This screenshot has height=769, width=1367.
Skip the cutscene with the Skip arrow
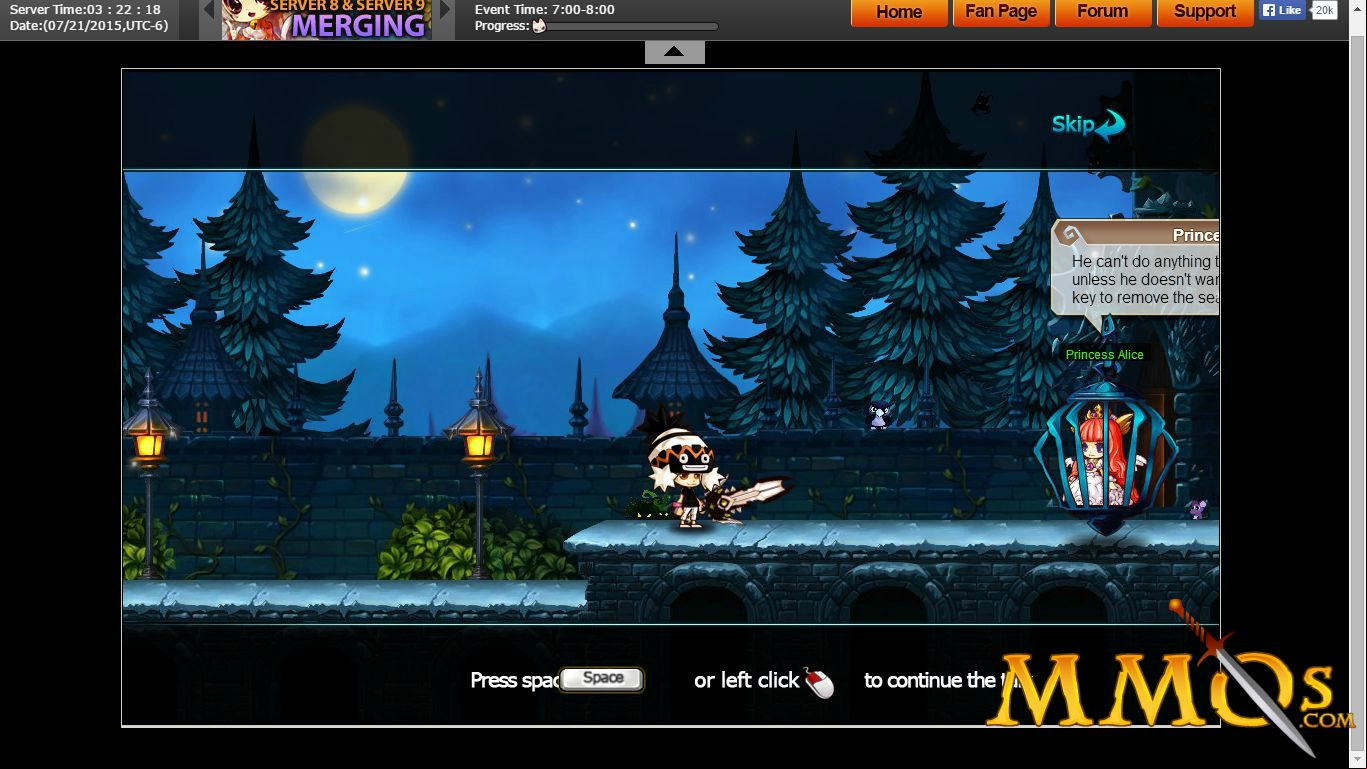pos(1088,125)
